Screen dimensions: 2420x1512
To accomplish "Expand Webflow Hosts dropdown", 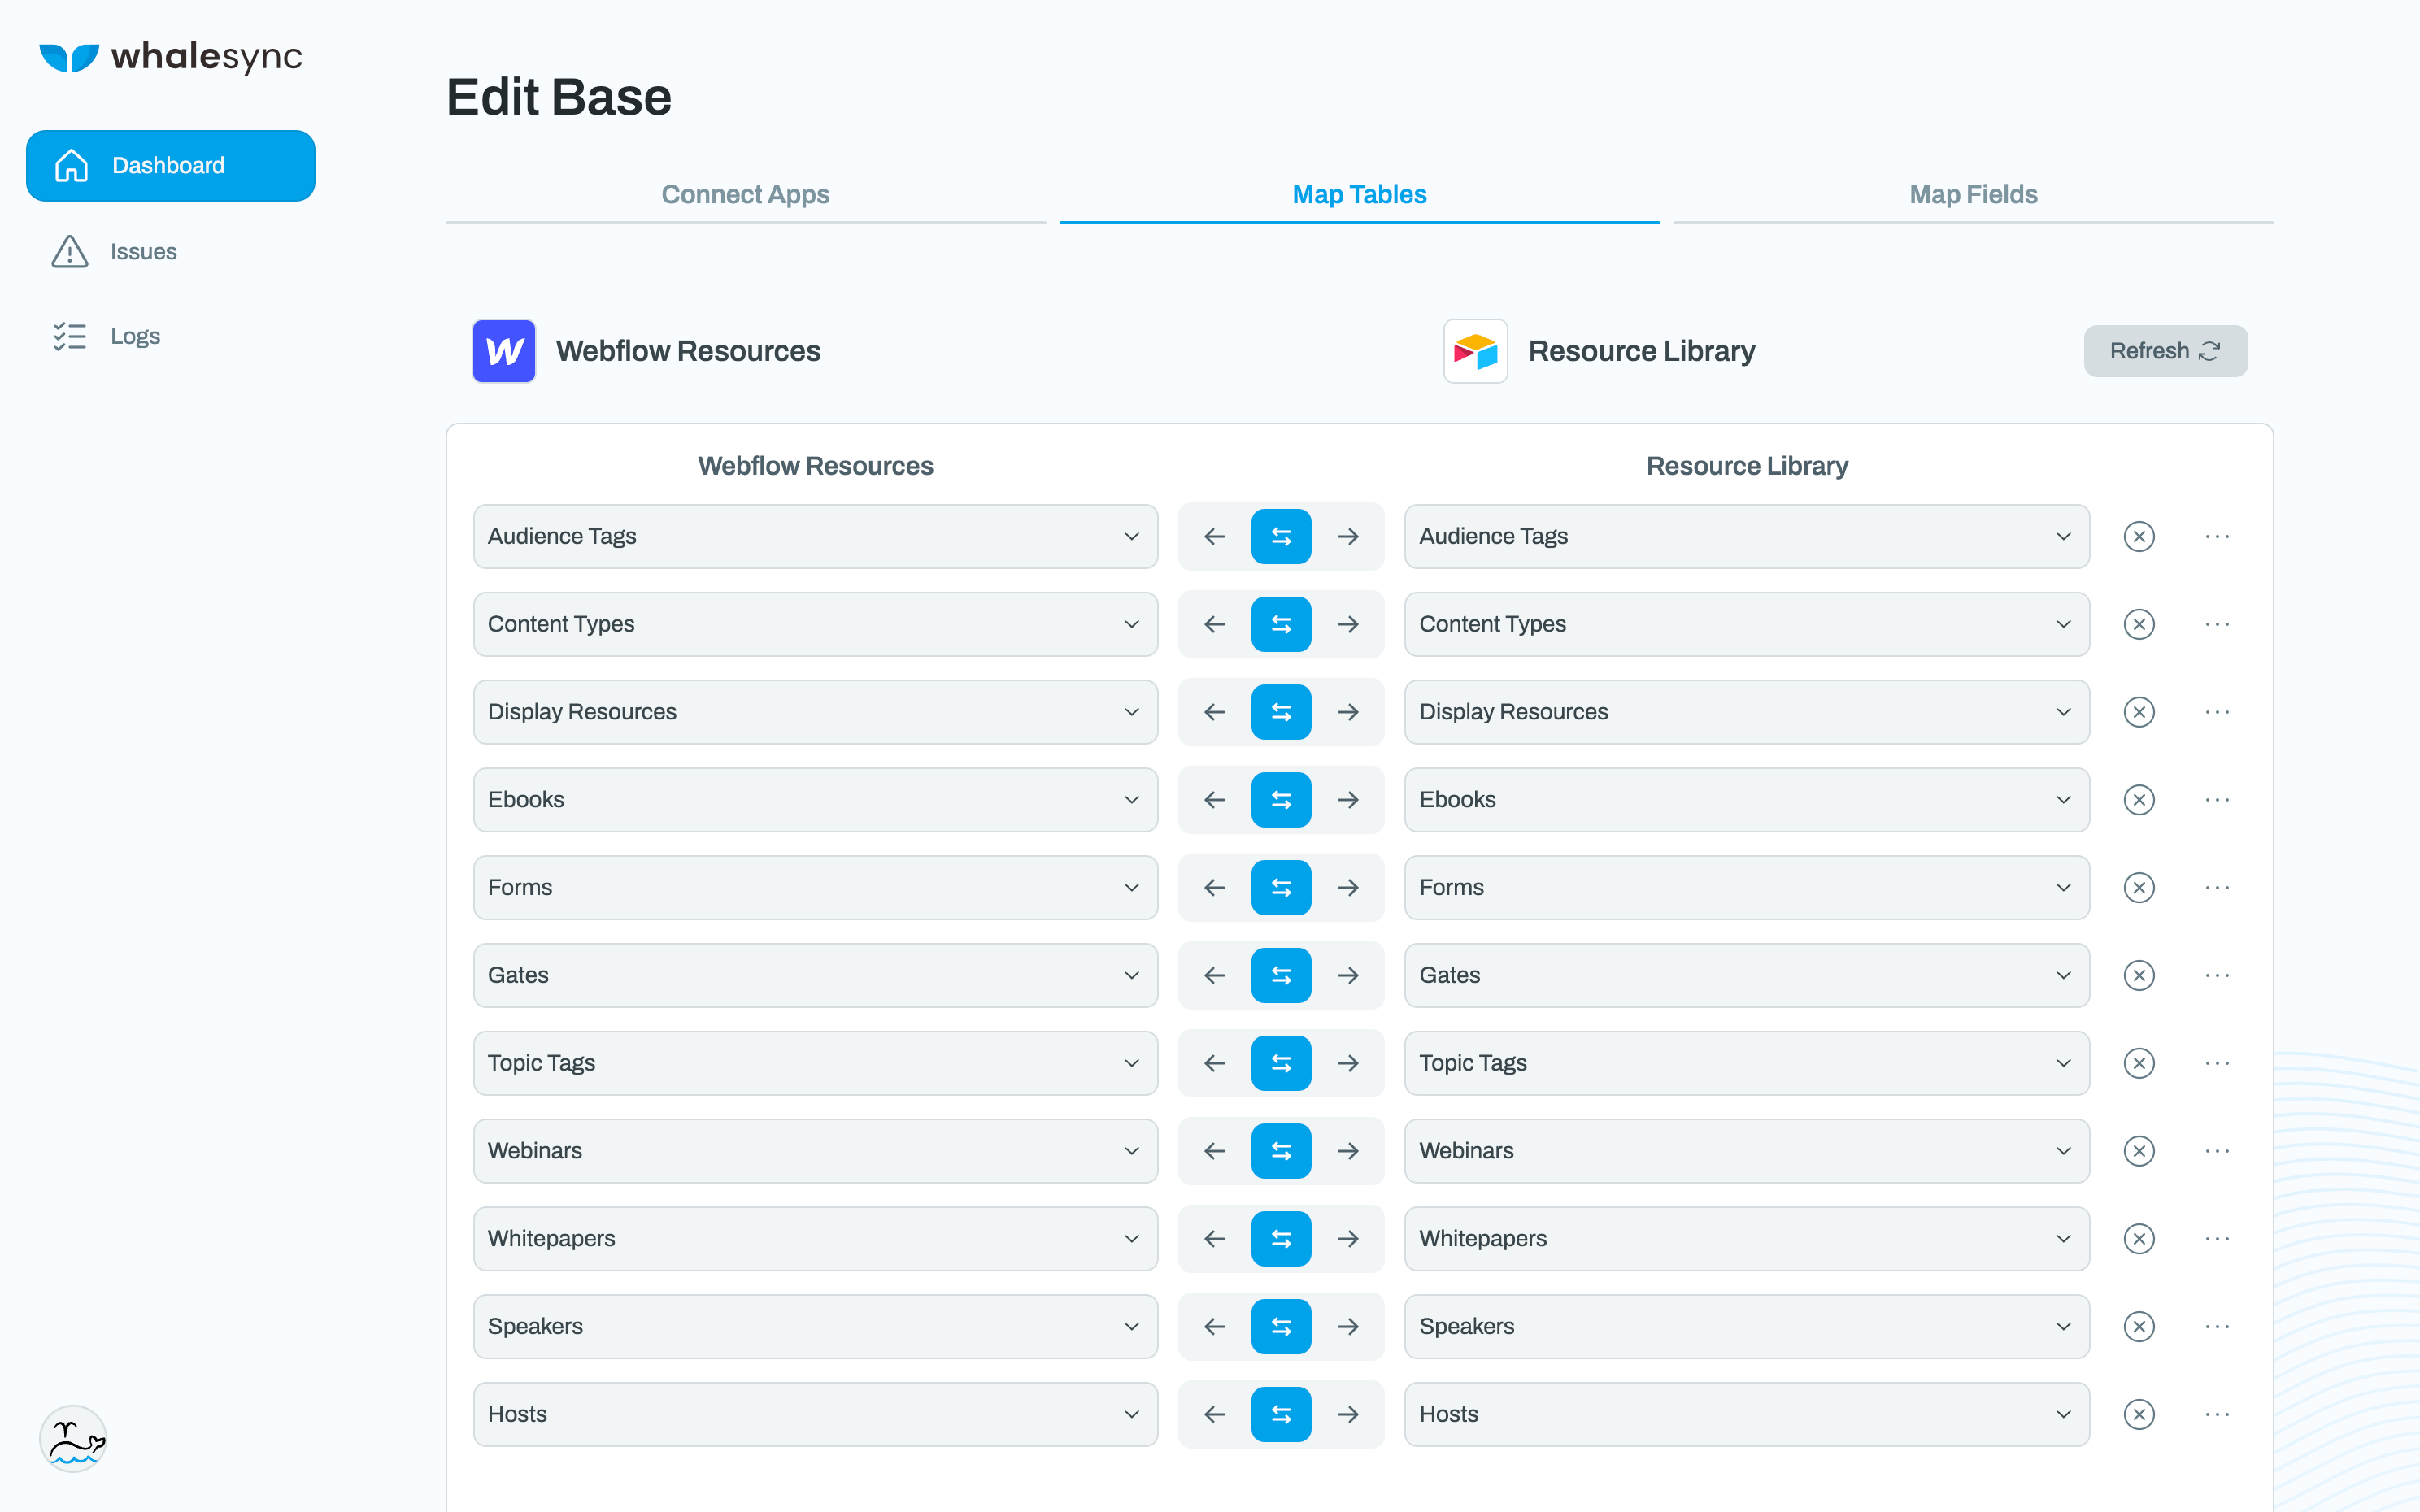I will 815,1414.
